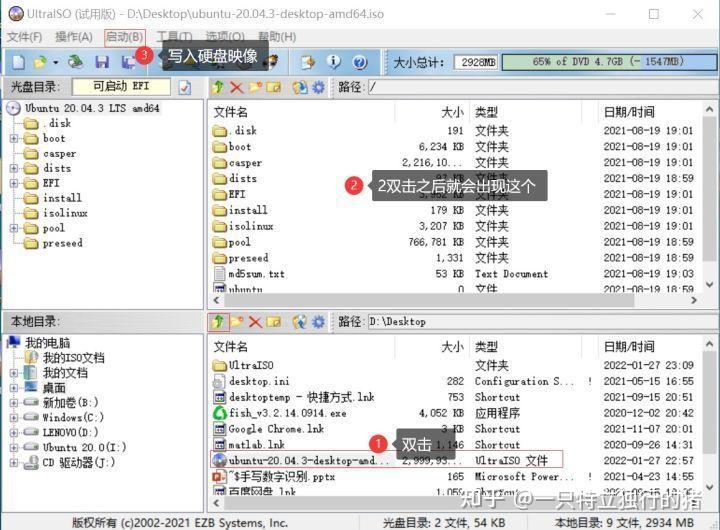Click the 我的电脑 computer icon
The height and width of the screenshot is (530, 720).
14,342
